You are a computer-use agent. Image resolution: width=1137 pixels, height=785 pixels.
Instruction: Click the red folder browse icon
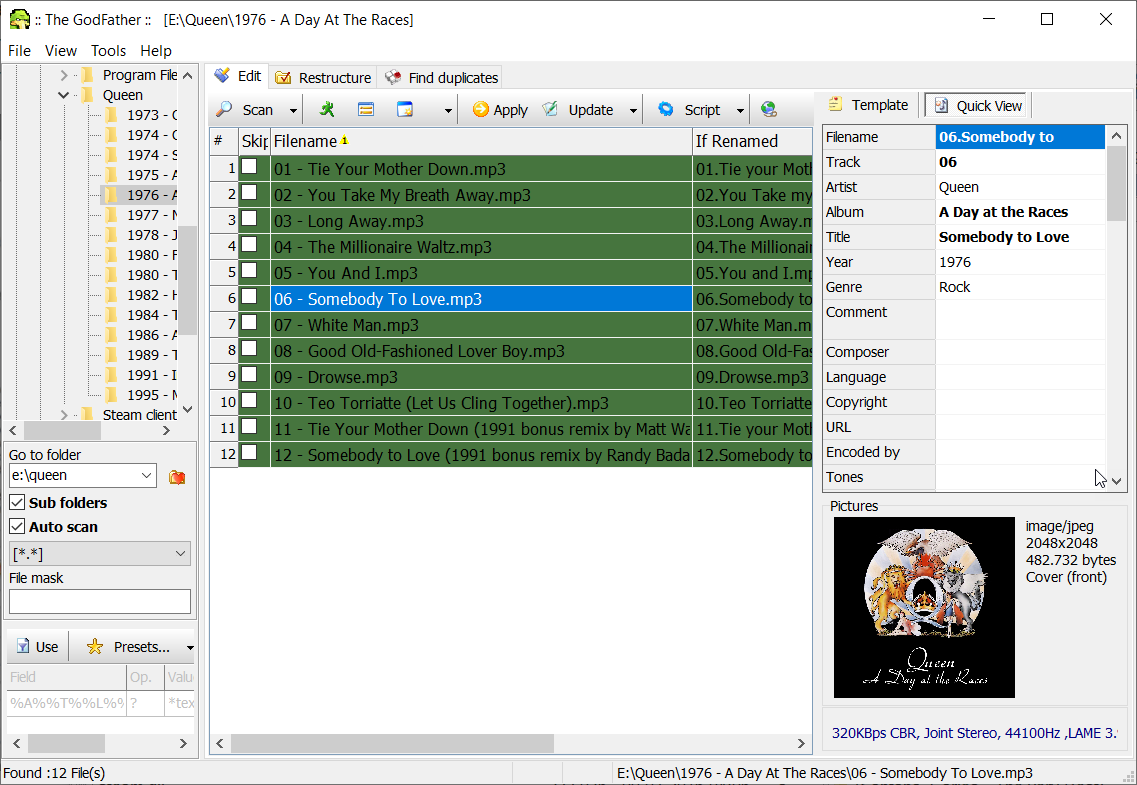177,476
